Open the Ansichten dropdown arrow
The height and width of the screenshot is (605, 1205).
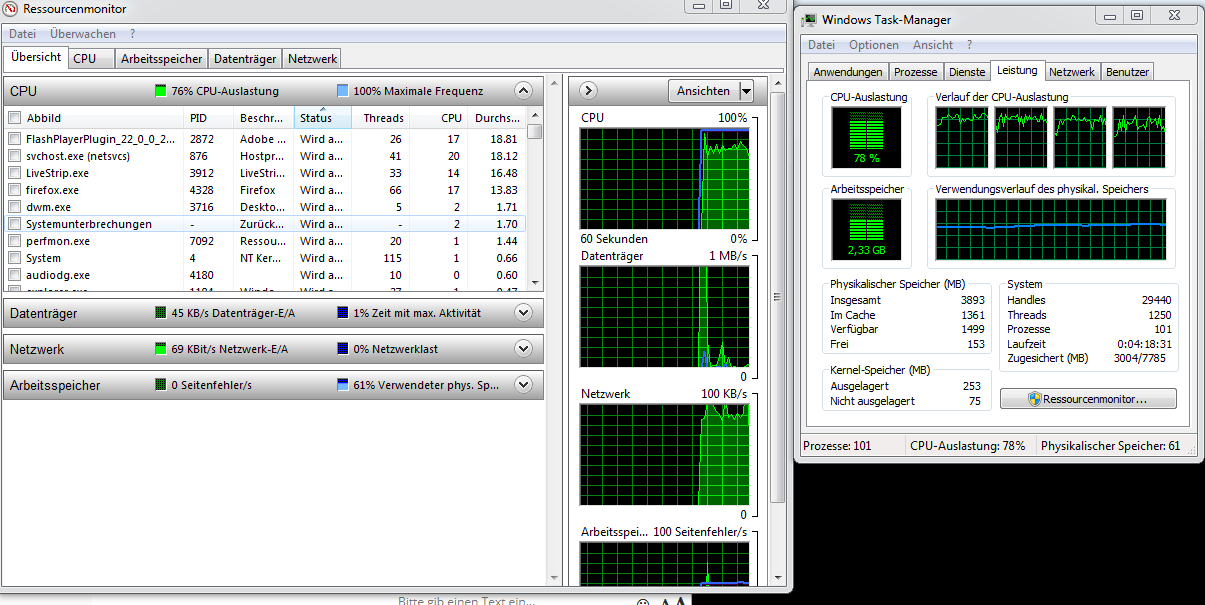coord(746,91)
